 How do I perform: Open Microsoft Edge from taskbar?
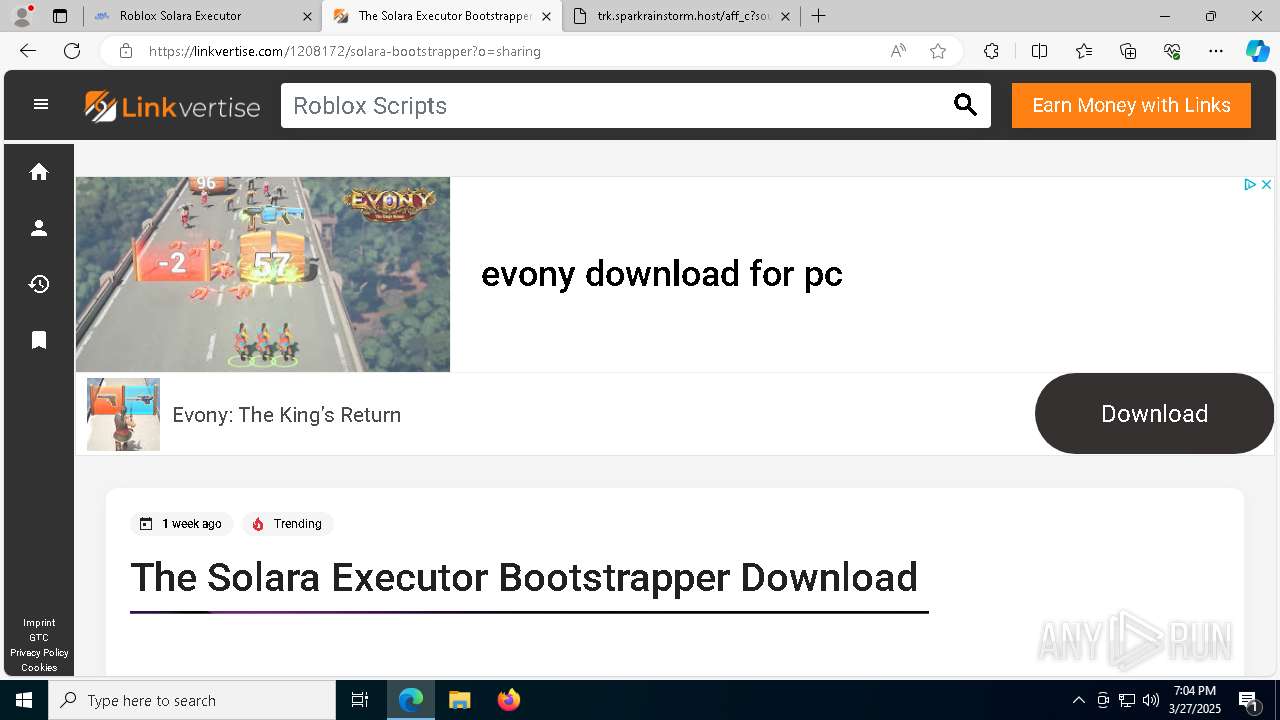[x=411, y=700]
